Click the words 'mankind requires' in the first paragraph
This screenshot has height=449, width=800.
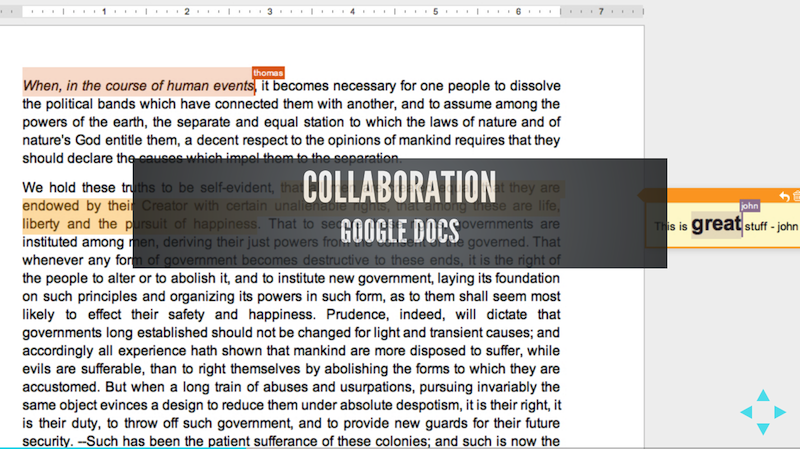point(450,140)
